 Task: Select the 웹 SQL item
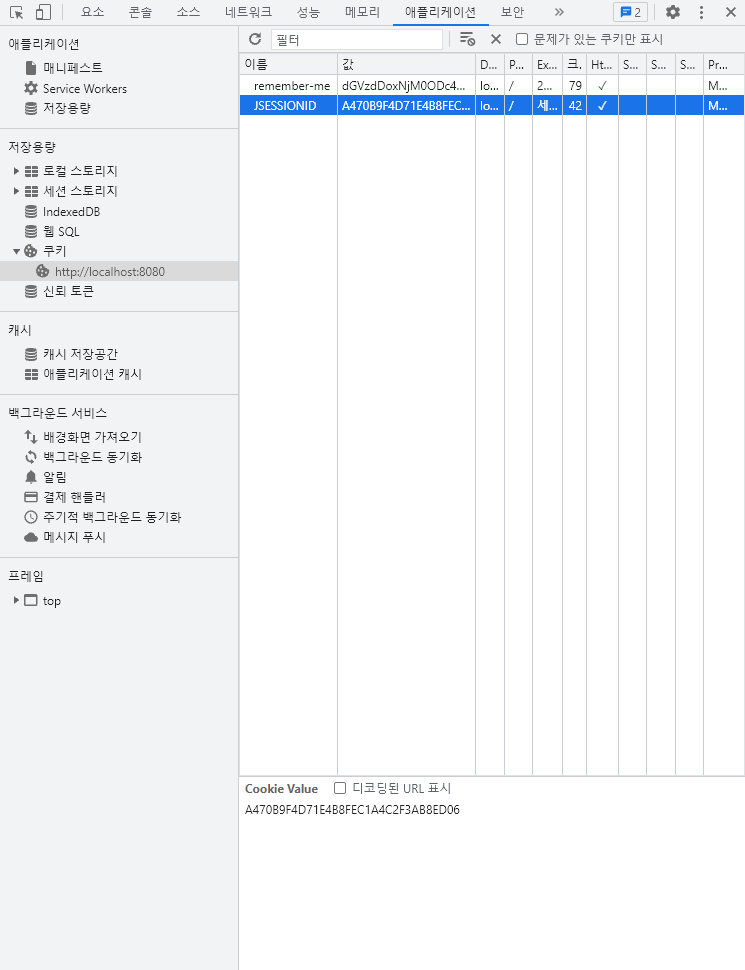pyautogui.click(x=61, y=231)
